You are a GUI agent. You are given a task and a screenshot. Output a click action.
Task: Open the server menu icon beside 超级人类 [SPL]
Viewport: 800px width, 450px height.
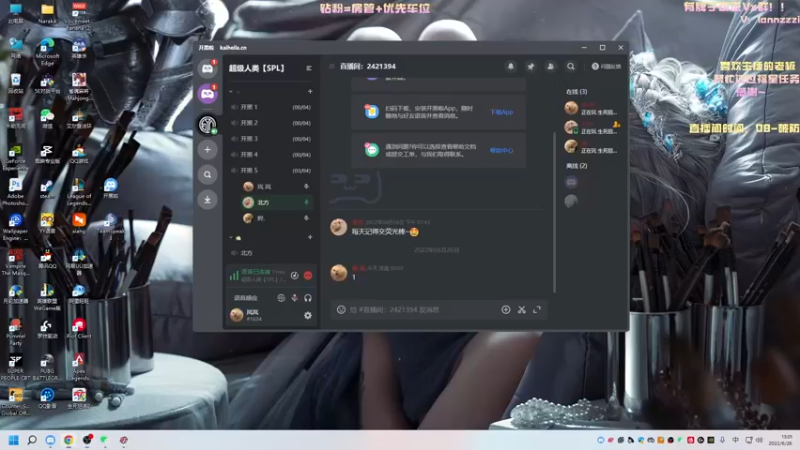[x=309, y=68]
